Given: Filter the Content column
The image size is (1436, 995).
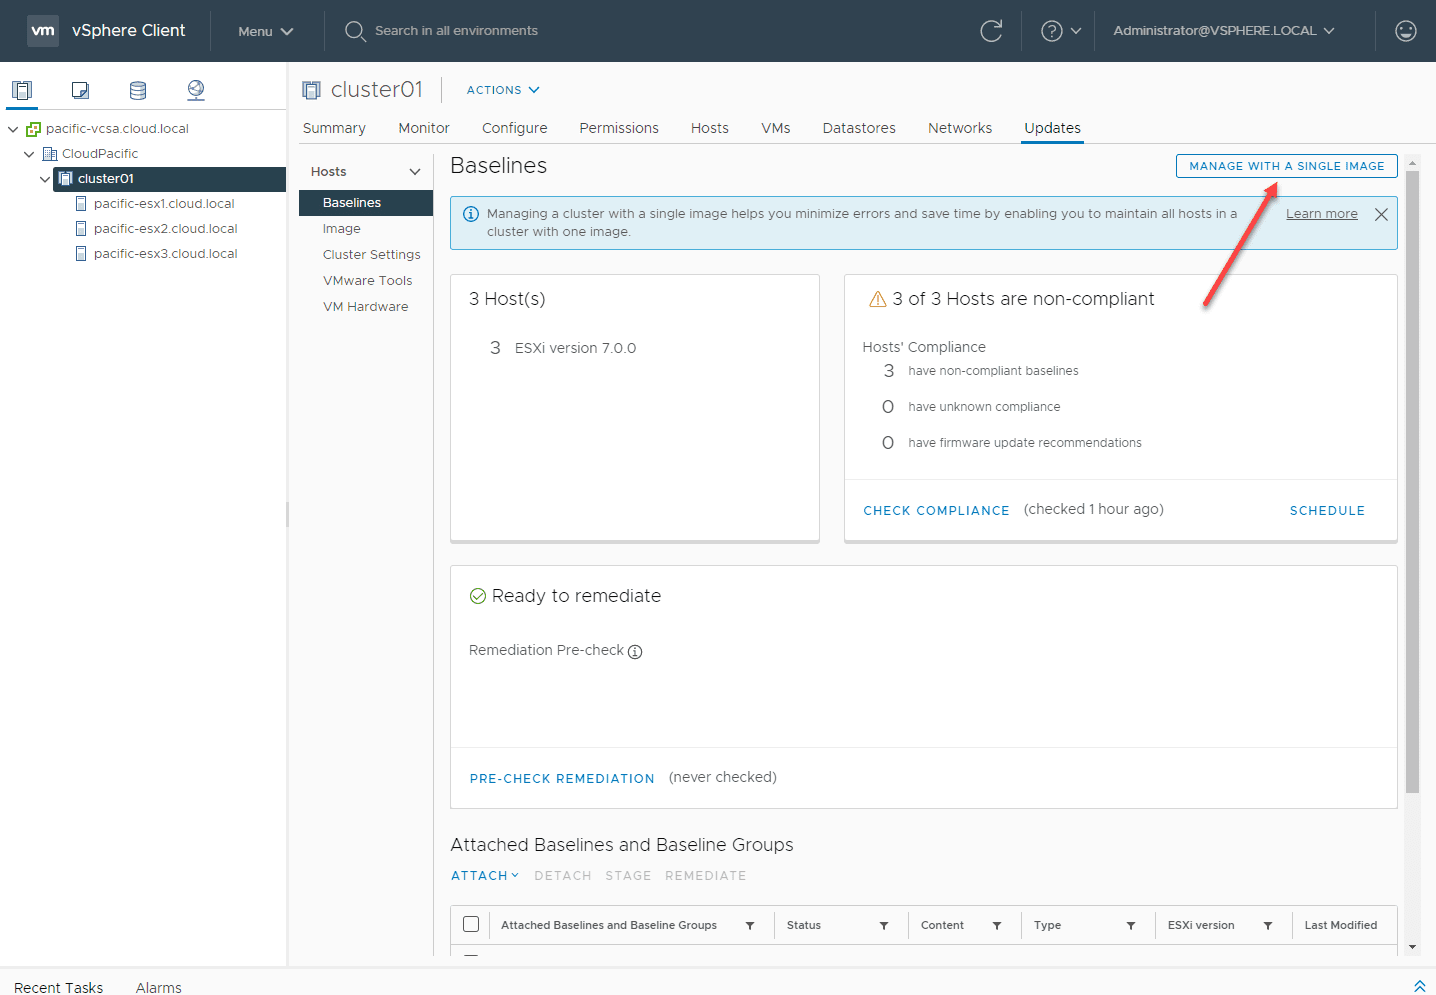Looking at the screenshot, I should point(997,926).
